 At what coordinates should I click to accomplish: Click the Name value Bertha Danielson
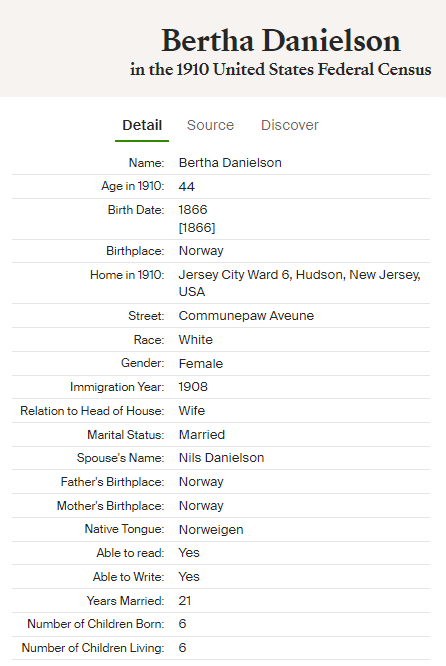(230, 163)
